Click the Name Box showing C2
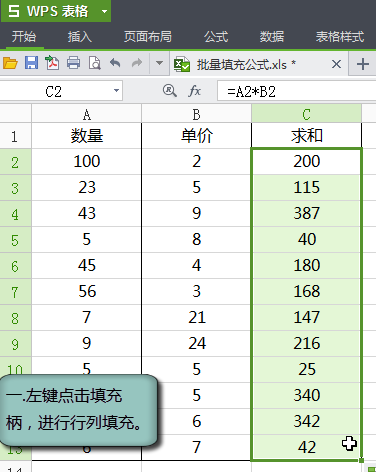The width and height of the screenshot is (376, 472). coord(54,91)
